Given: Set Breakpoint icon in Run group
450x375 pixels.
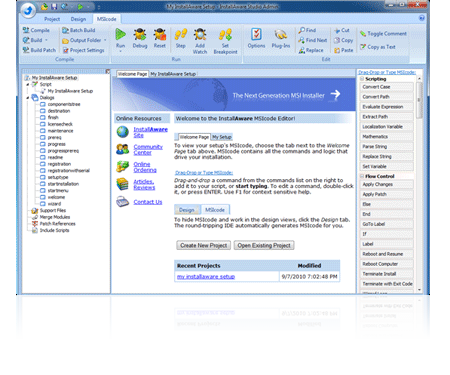Looking at the screenshot, I should (x=225, y=34).
